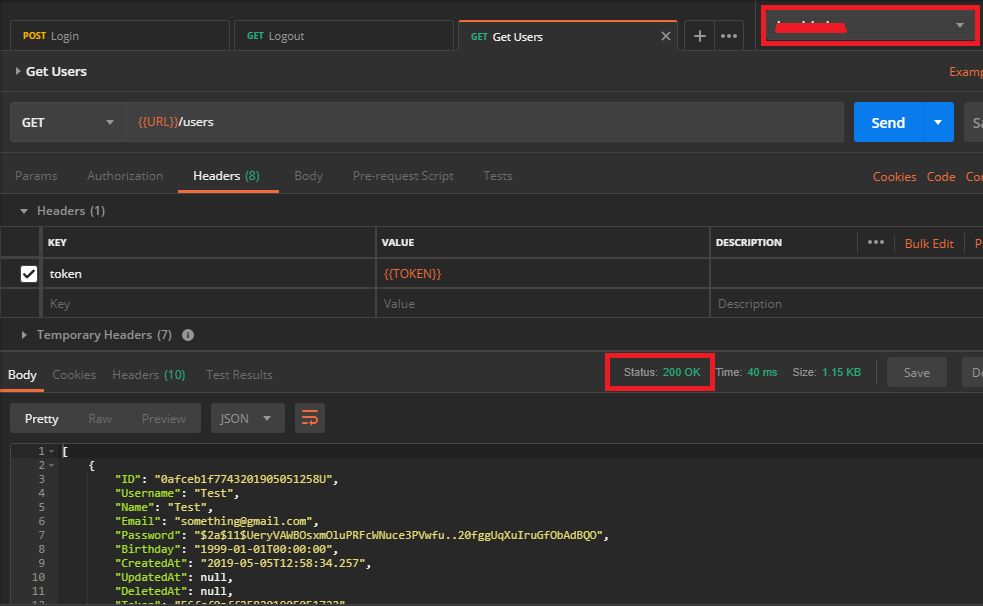Open the Code snippet link
This screenshot has height=606, width=983.
[x=941, y=177]
